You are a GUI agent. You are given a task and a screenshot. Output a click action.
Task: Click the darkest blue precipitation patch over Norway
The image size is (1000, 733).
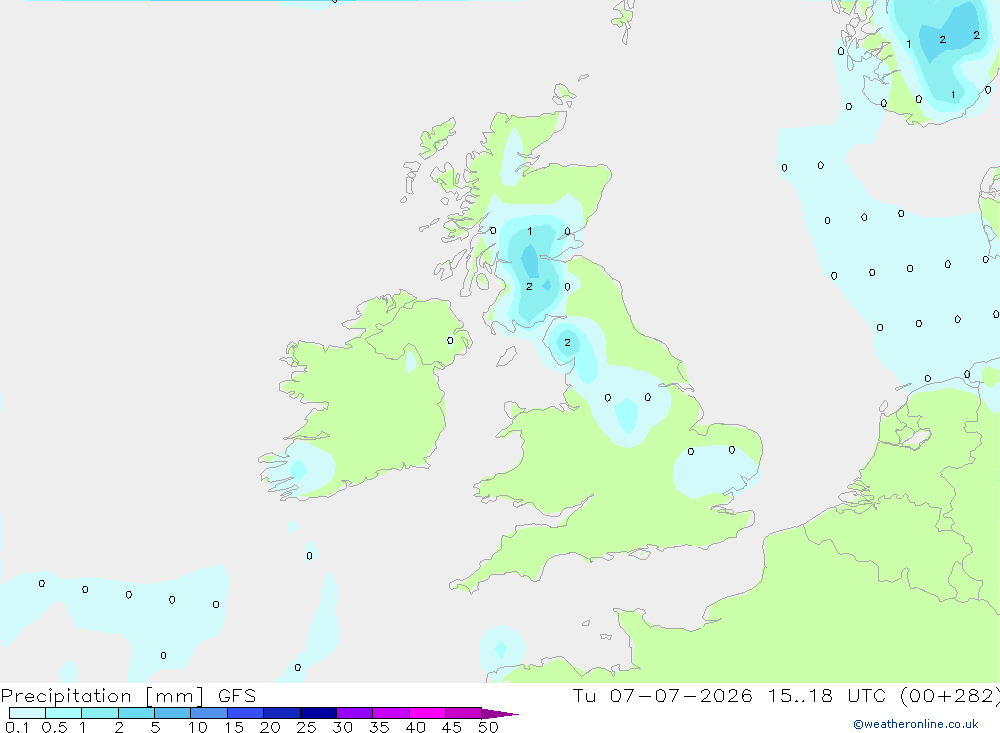coord(950,32)
